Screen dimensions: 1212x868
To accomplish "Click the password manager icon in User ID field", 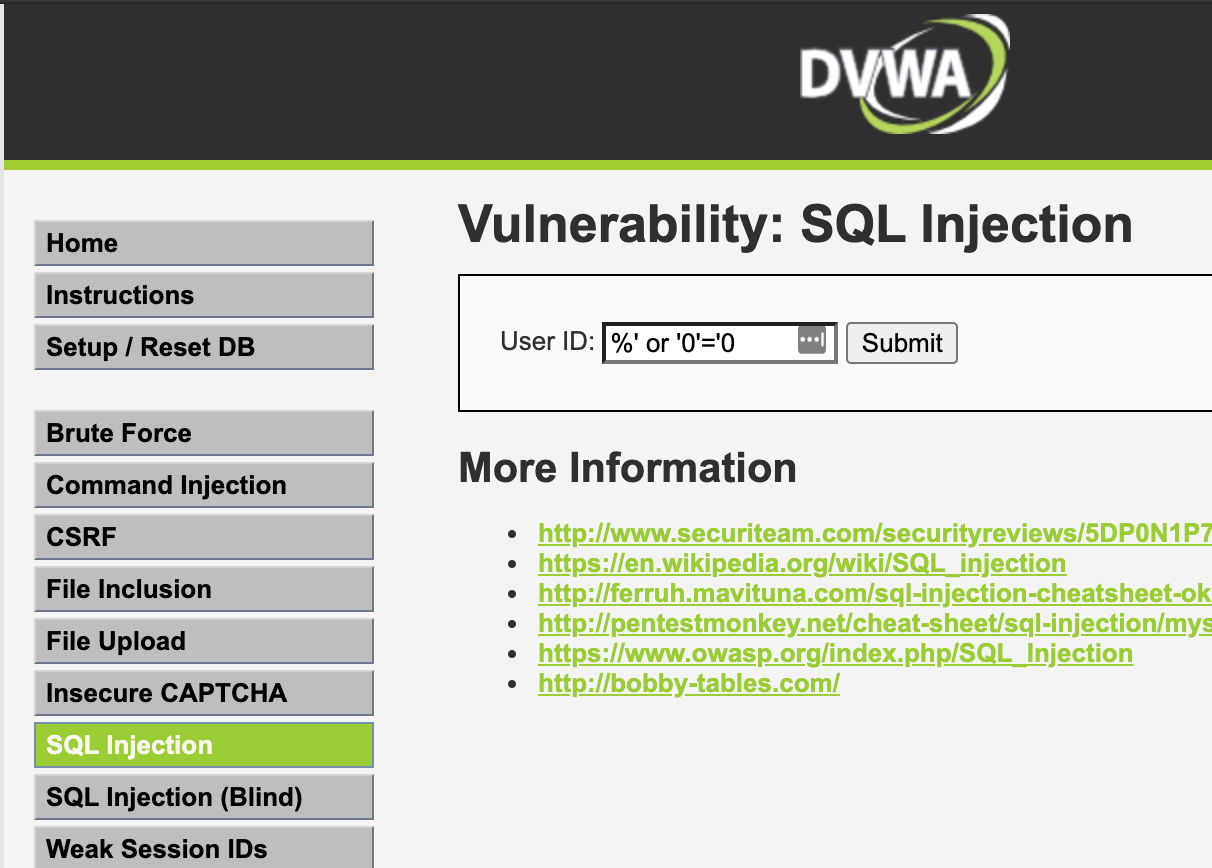I will [x=812, y=342].
